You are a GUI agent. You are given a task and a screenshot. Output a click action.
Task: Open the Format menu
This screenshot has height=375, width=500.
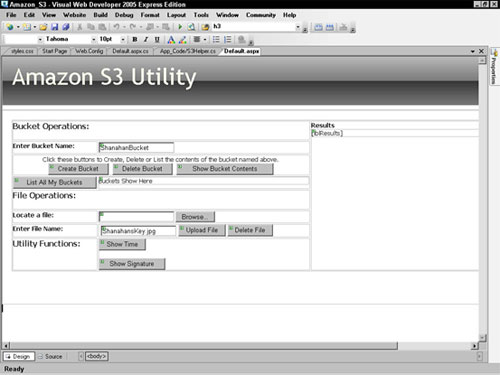click(150, 15)
